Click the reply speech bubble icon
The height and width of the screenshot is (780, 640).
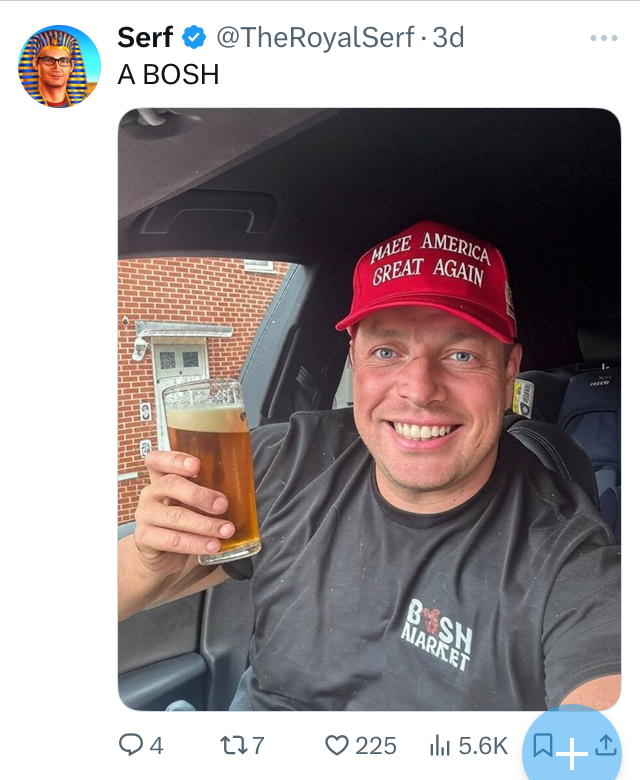coord(131,745)
